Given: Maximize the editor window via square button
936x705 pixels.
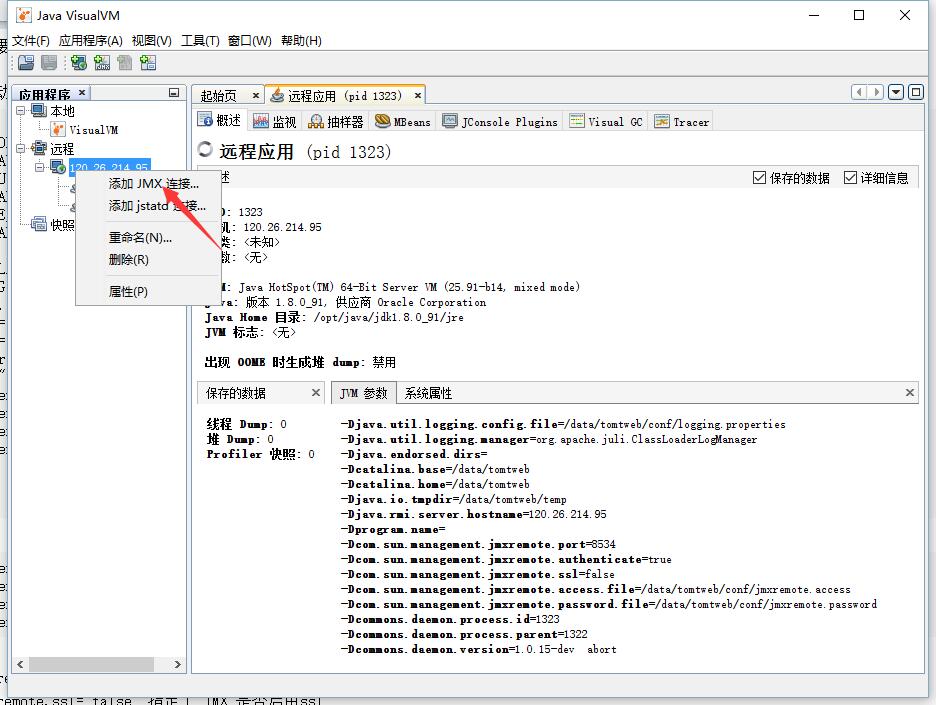Looking at the screenshot, I should click(916, 92).
